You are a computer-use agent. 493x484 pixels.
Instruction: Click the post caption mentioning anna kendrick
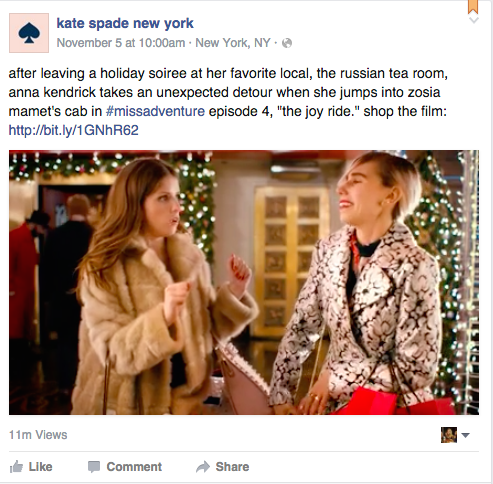coord(228,102)
